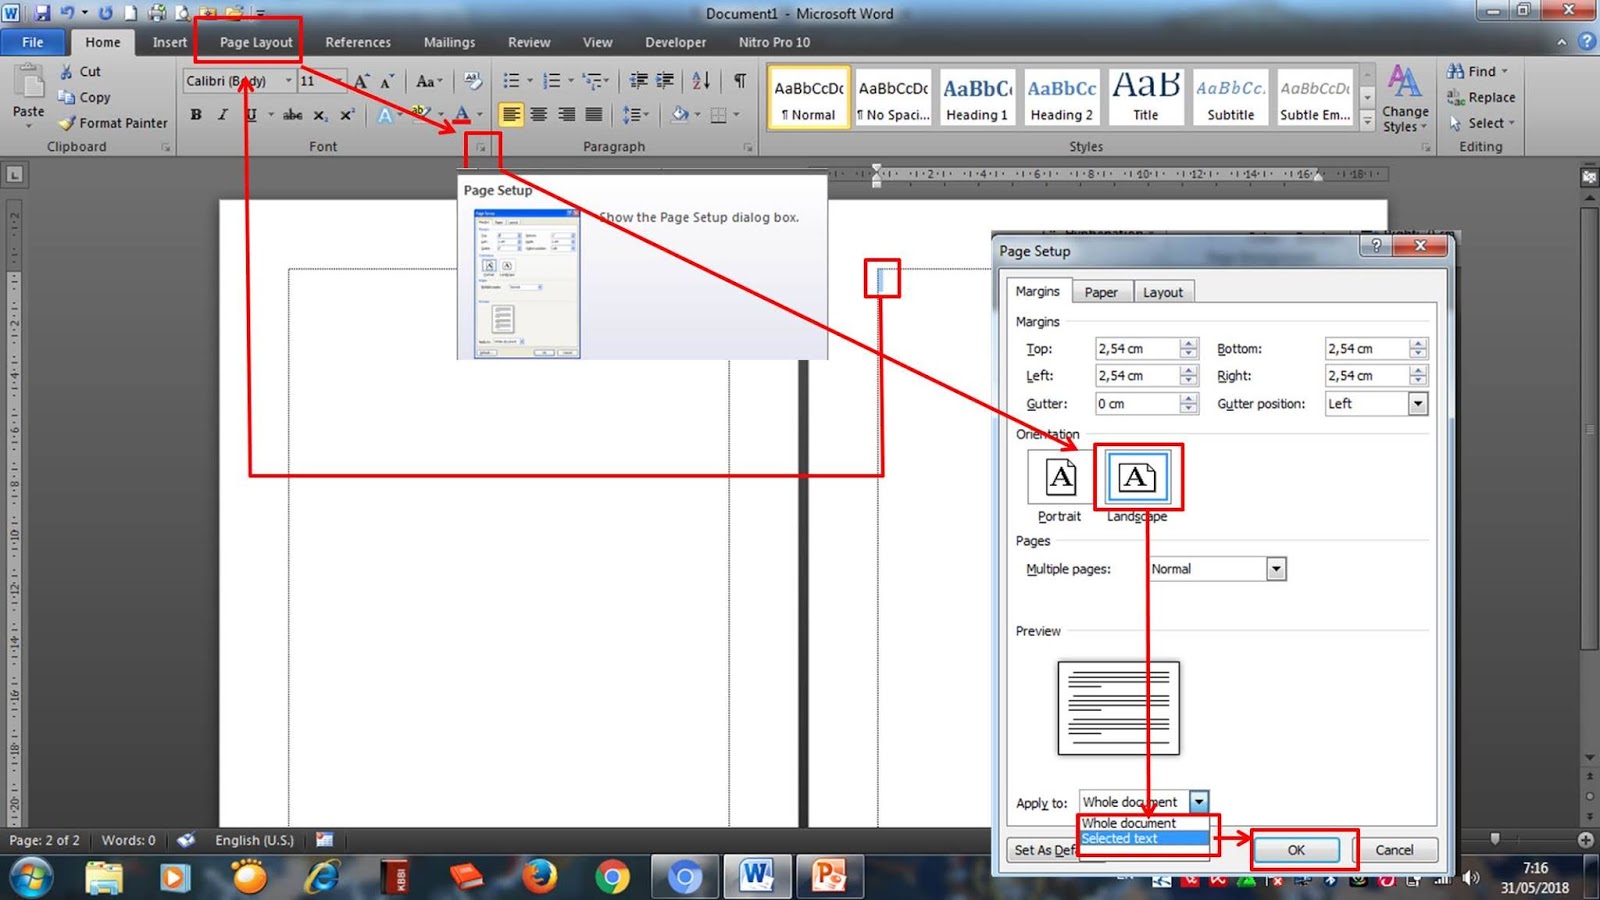Switch to the Insert tab
The image size is (1600, 900).
click(x=170, y=42)
